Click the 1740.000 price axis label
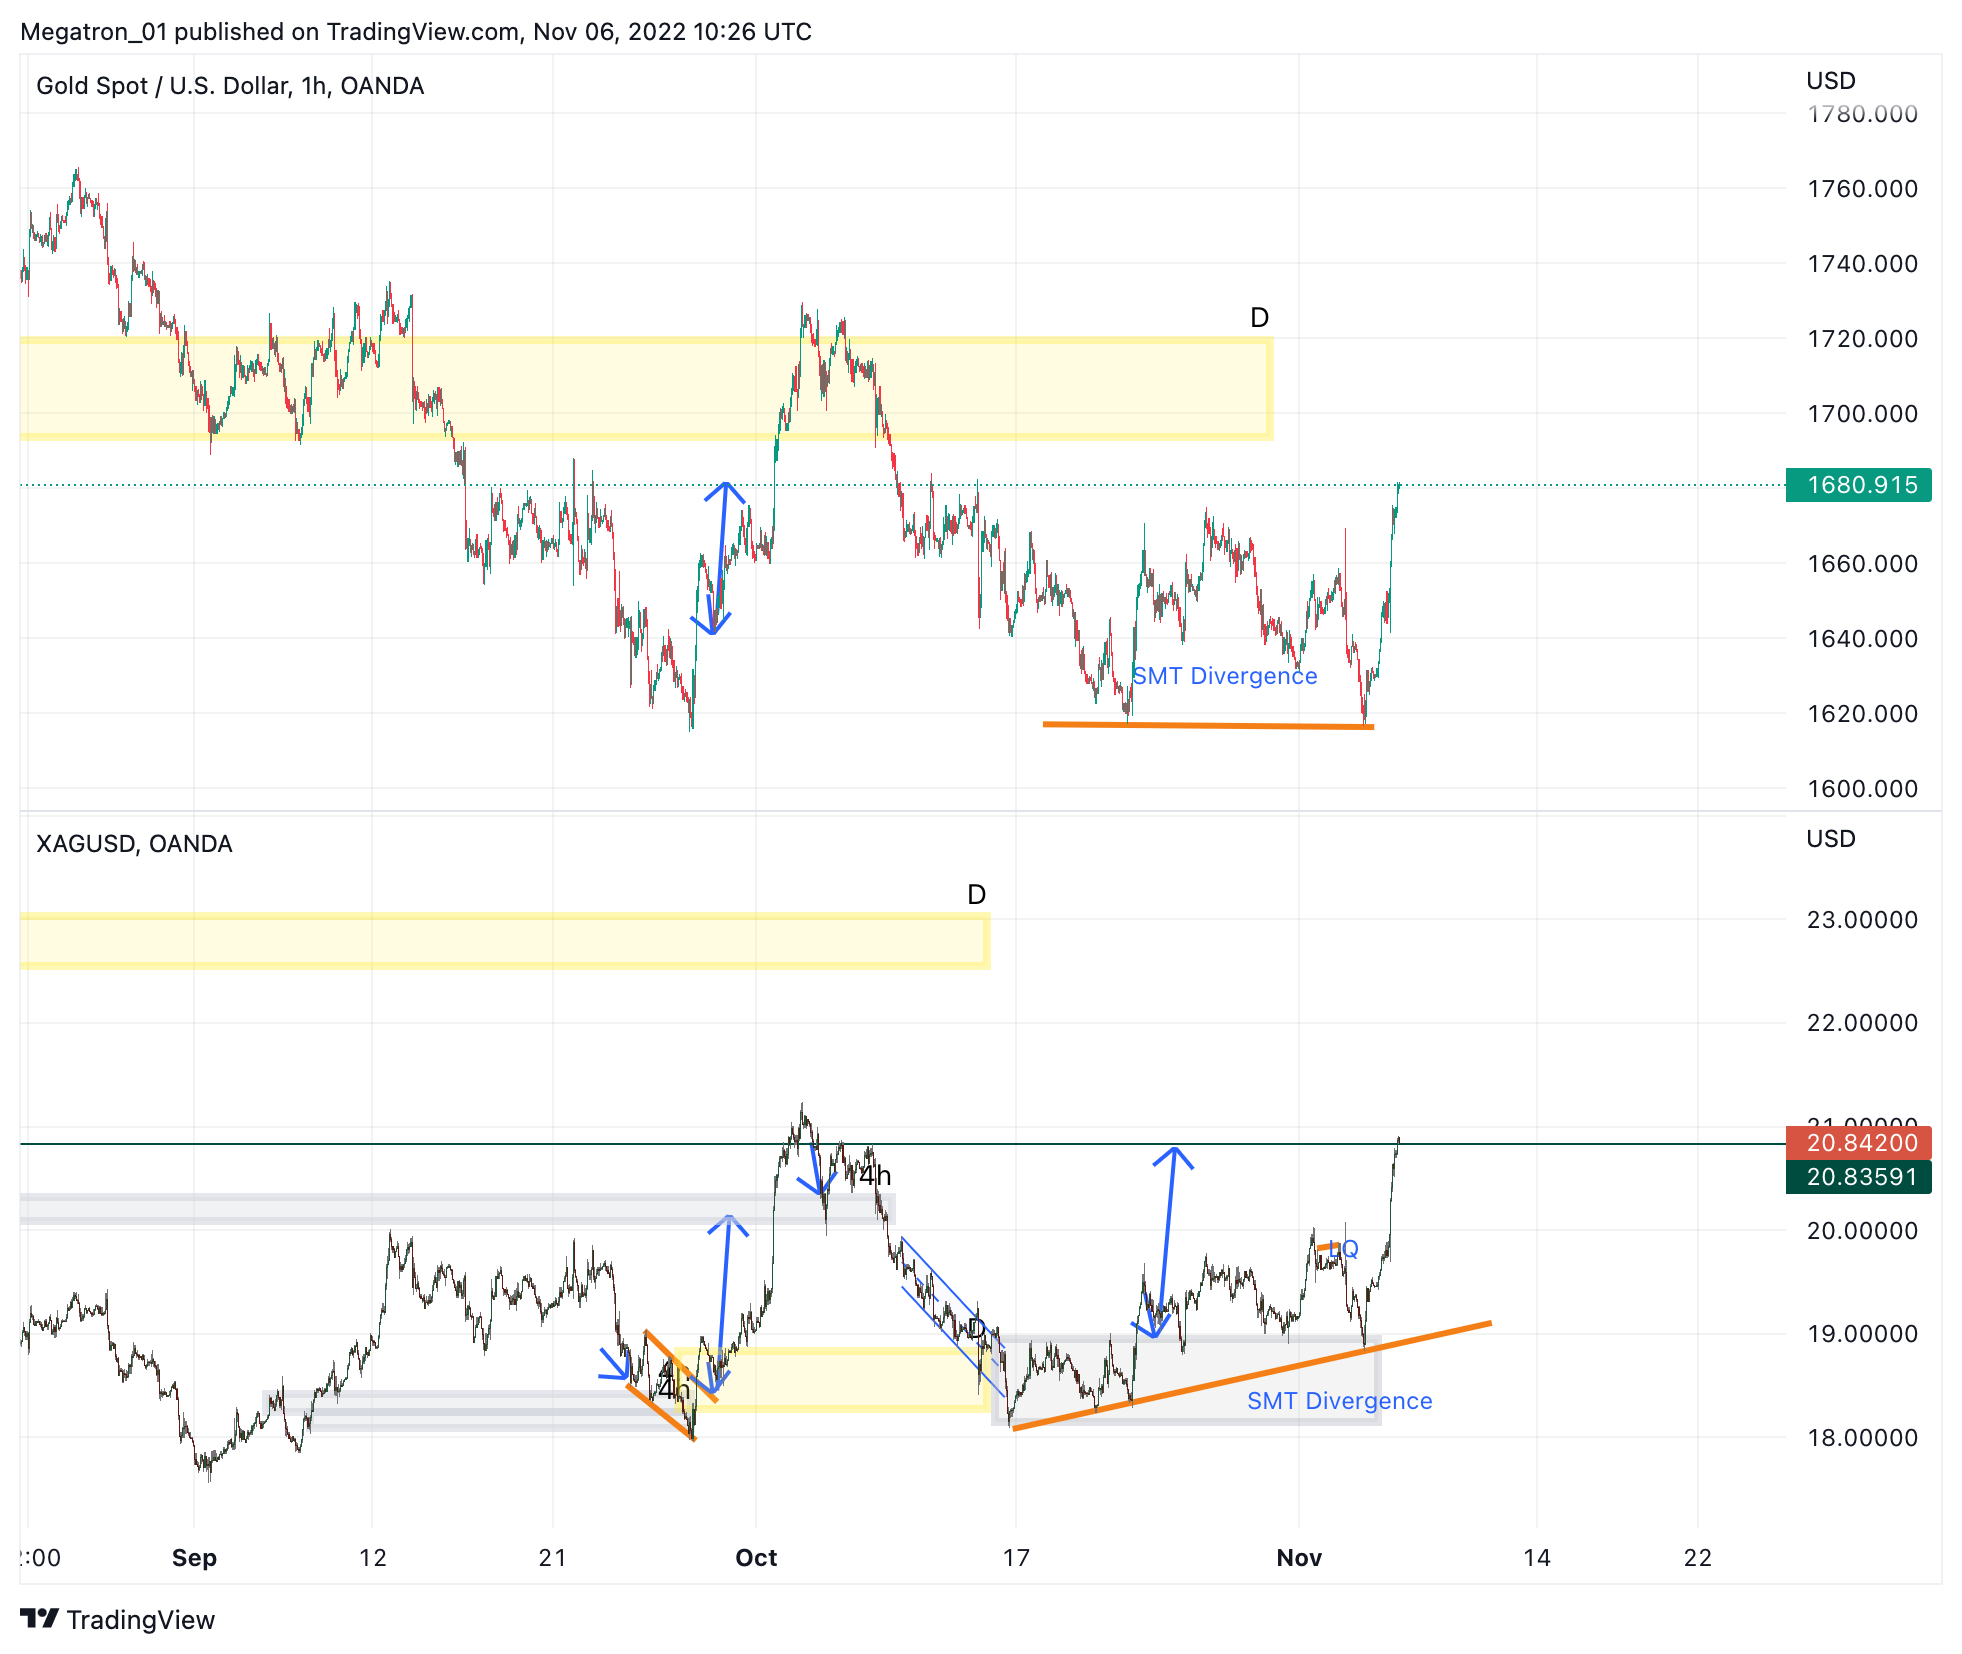 click(1862, 264)
